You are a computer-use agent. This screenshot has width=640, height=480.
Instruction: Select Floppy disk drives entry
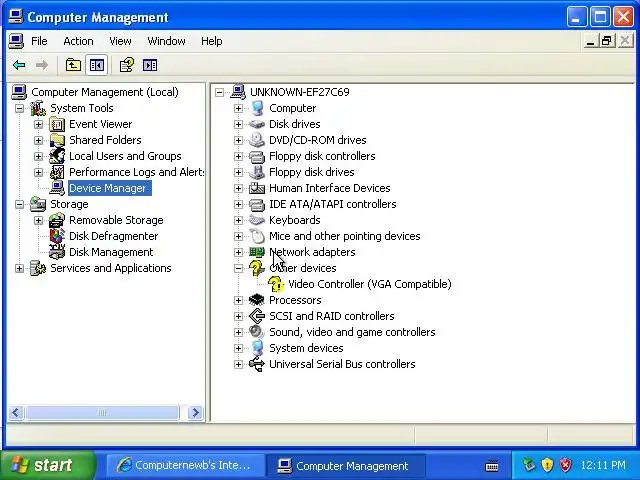(312, 172)
